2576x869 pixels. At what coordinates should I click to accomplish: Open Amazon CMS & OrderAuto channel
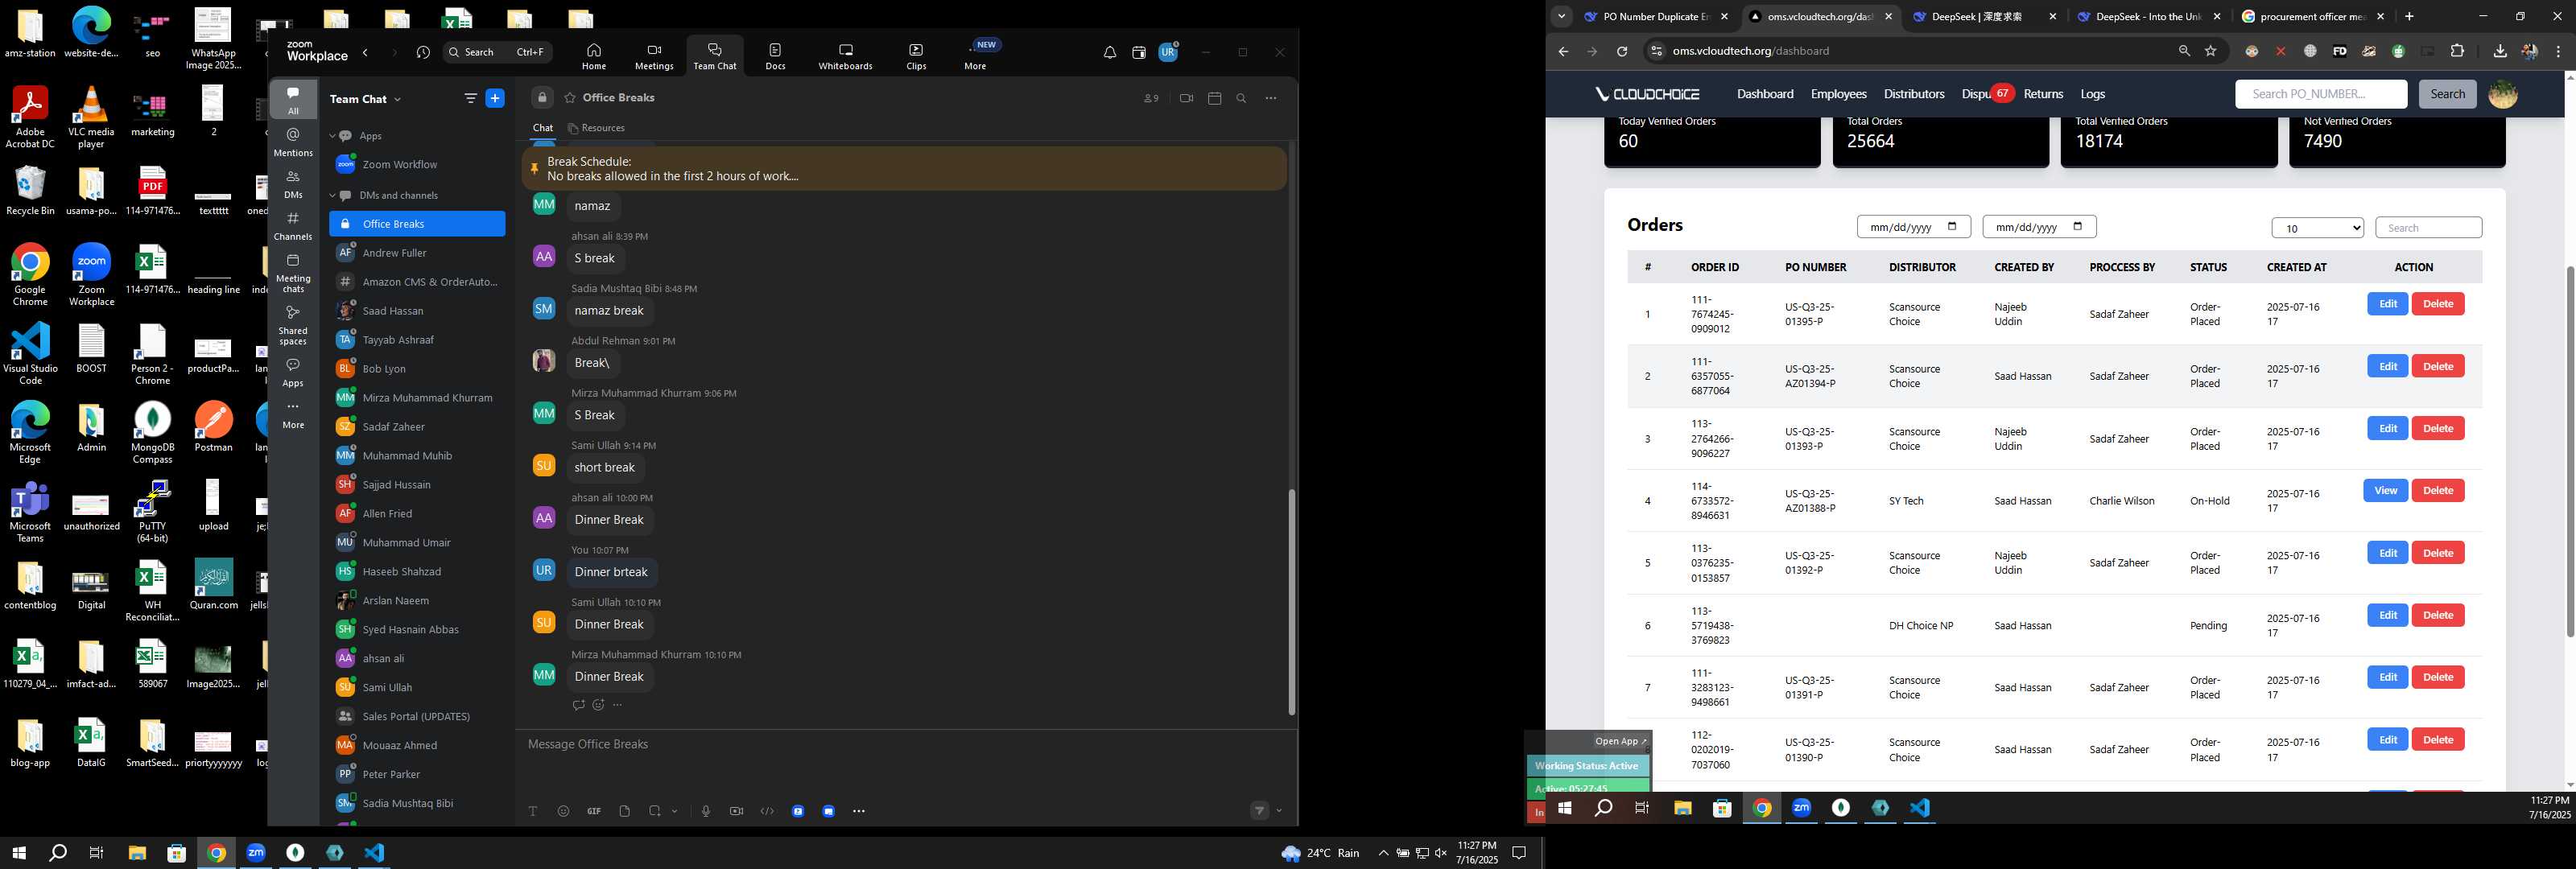(417, 282)
